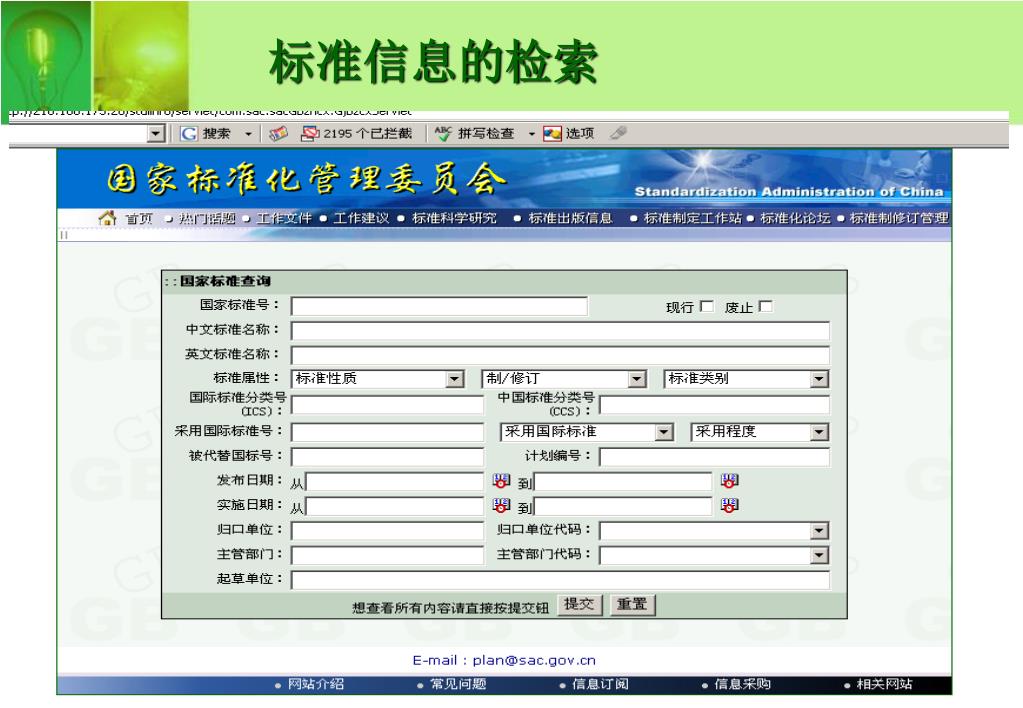The image size is (1023, 708).
Task: Click the news icon next to search dropdown
Action: pos(279,134)
